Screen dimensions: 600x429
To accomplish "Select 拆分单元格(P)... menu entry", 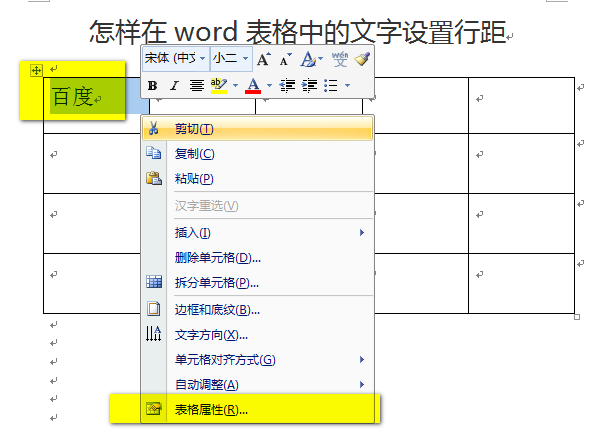I will pos(257,283).
